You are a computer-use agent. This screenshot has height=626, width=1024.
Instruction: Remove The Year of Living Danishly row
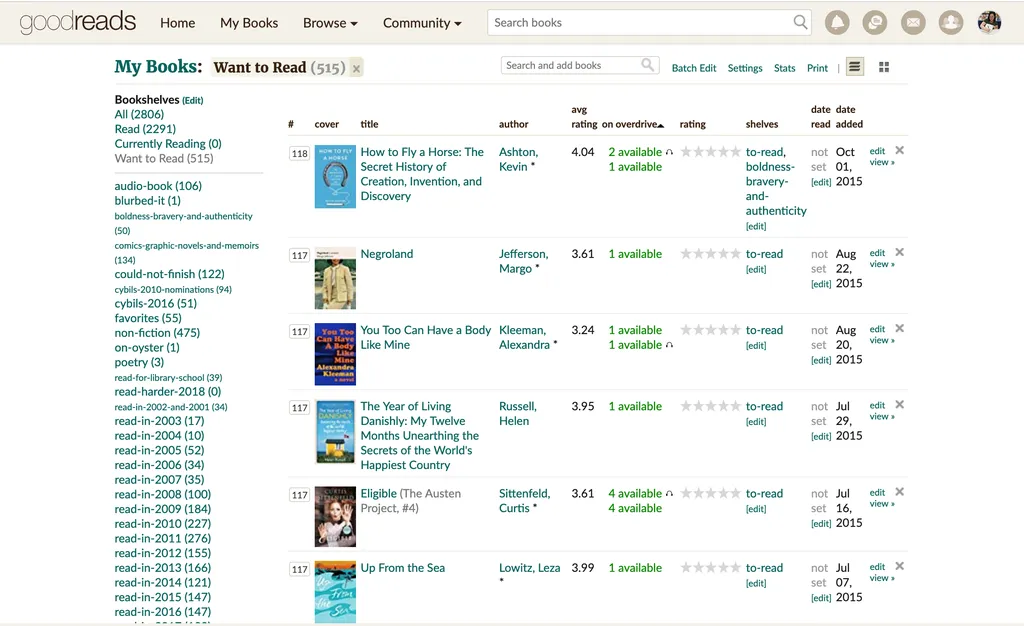point(899,405)
